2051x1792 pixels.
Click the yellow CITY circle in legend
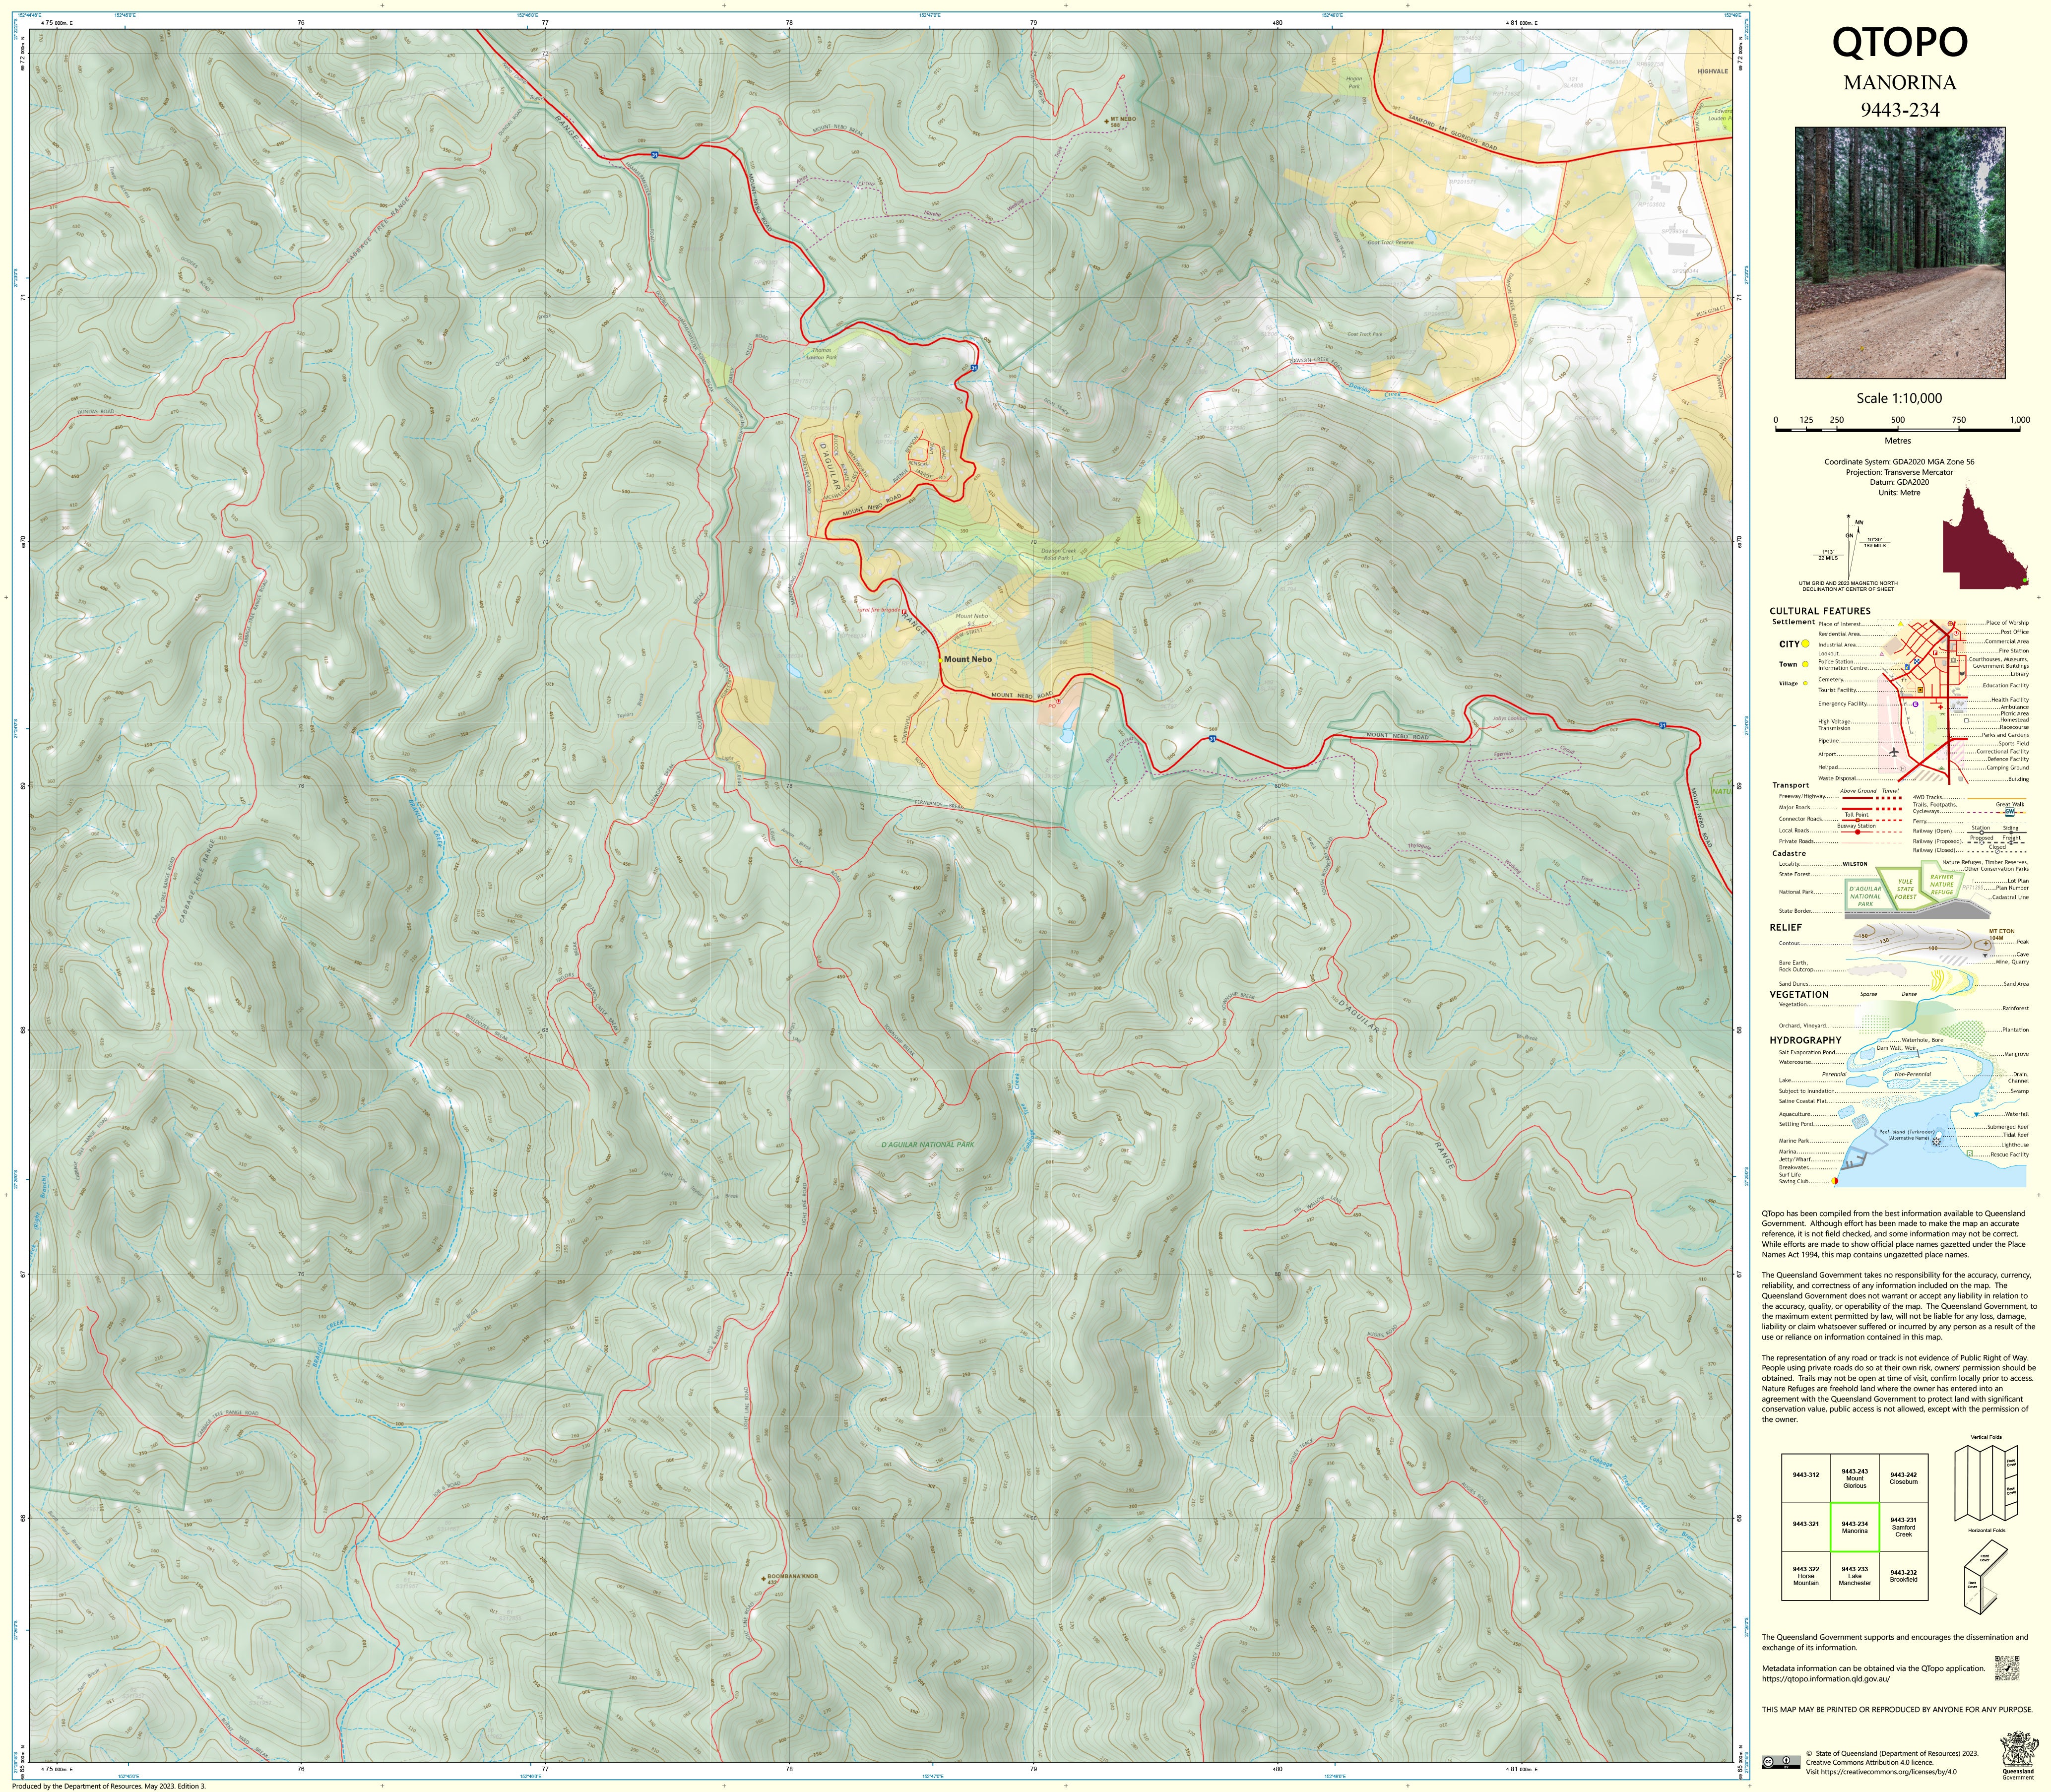click(1805, 644)
